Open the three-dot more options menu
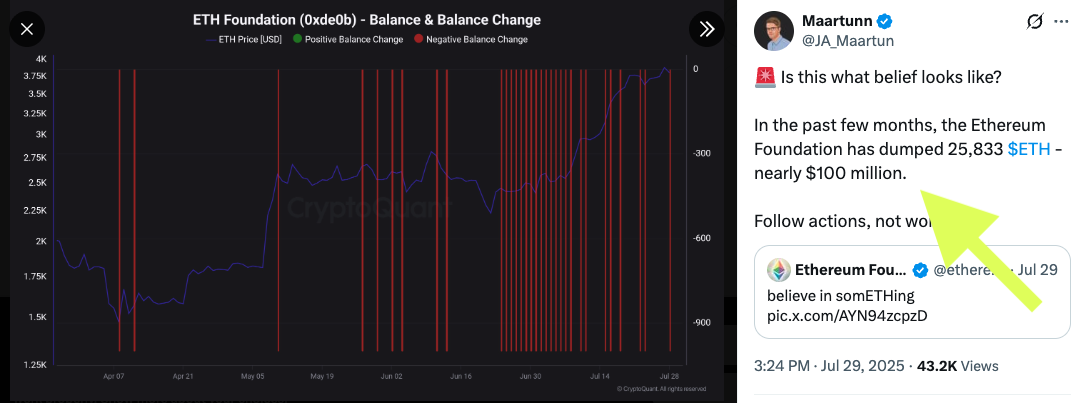 (x=1061, y=22)
